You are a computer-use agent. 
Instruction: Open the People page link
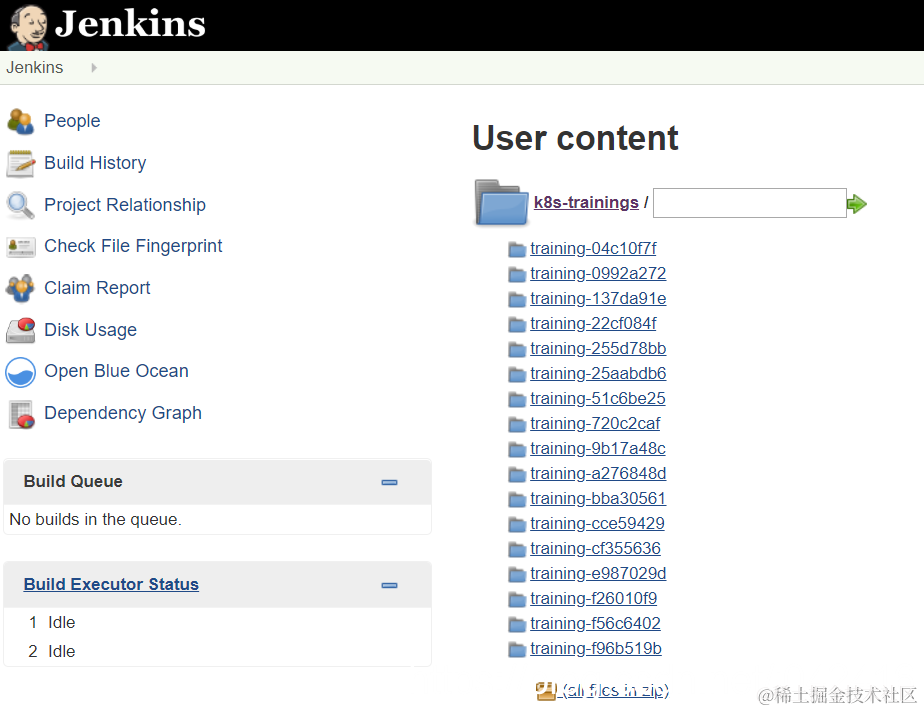click(x=72, y=121)
